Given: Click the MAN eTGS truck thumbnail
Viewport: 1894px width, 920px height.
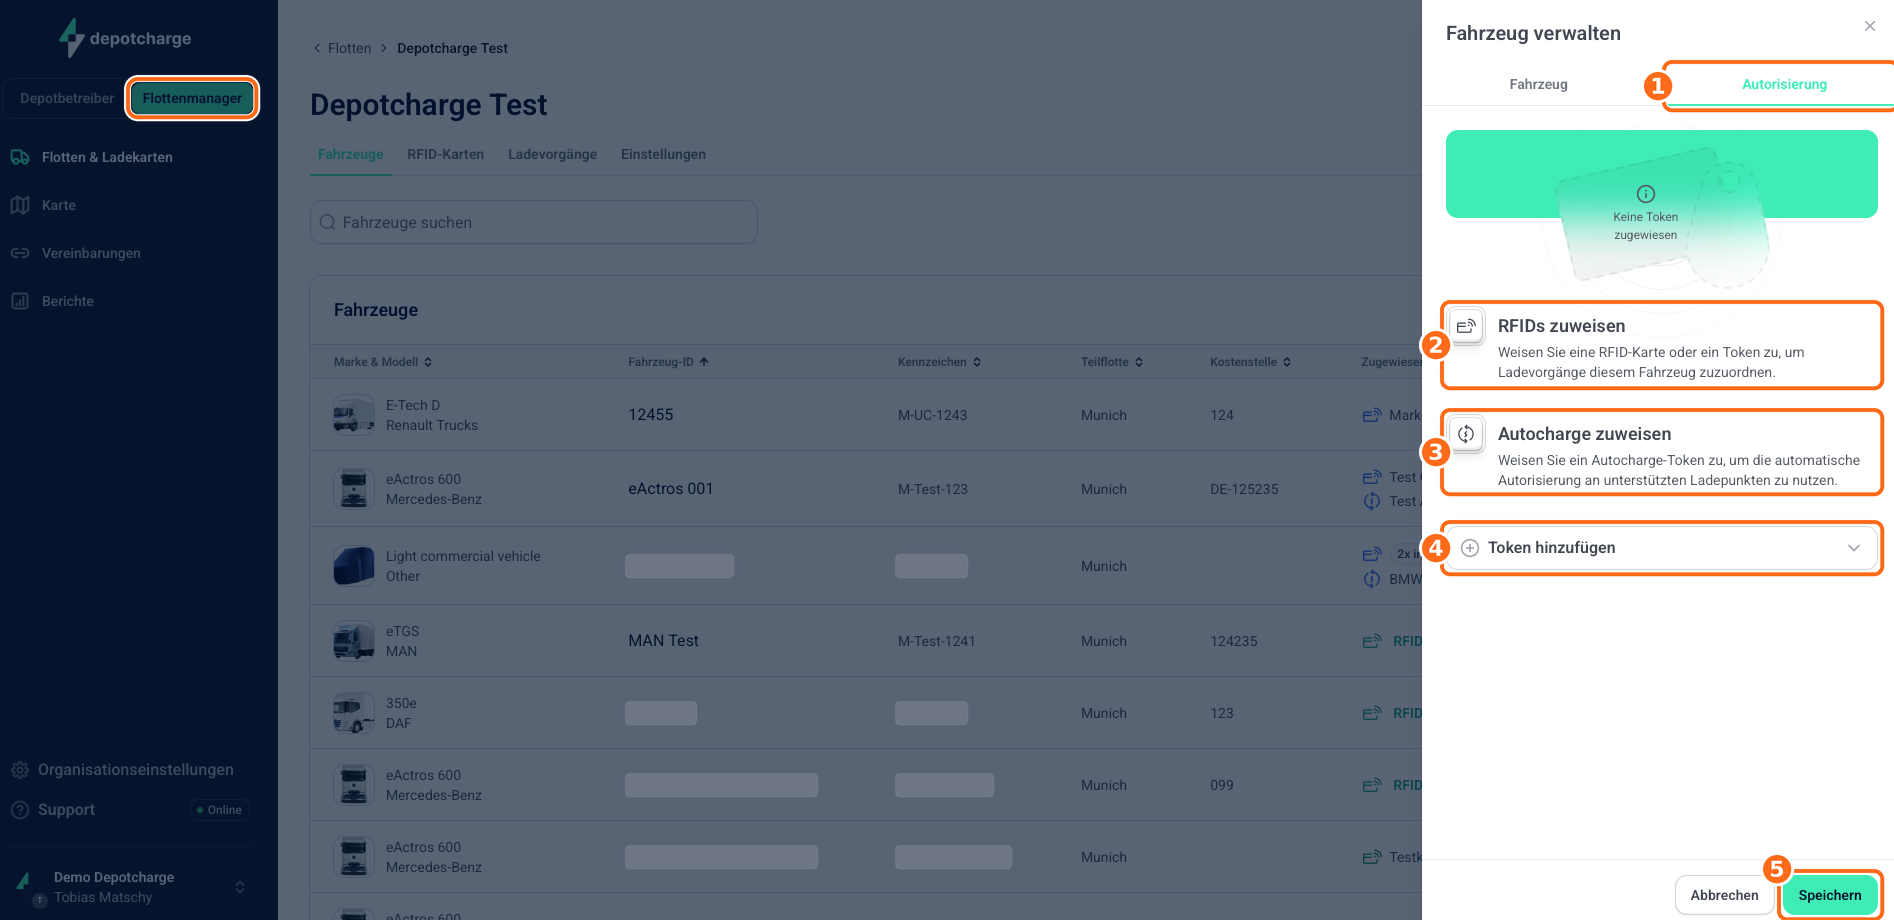Looking at the screenshot, I should pos(354,641).
